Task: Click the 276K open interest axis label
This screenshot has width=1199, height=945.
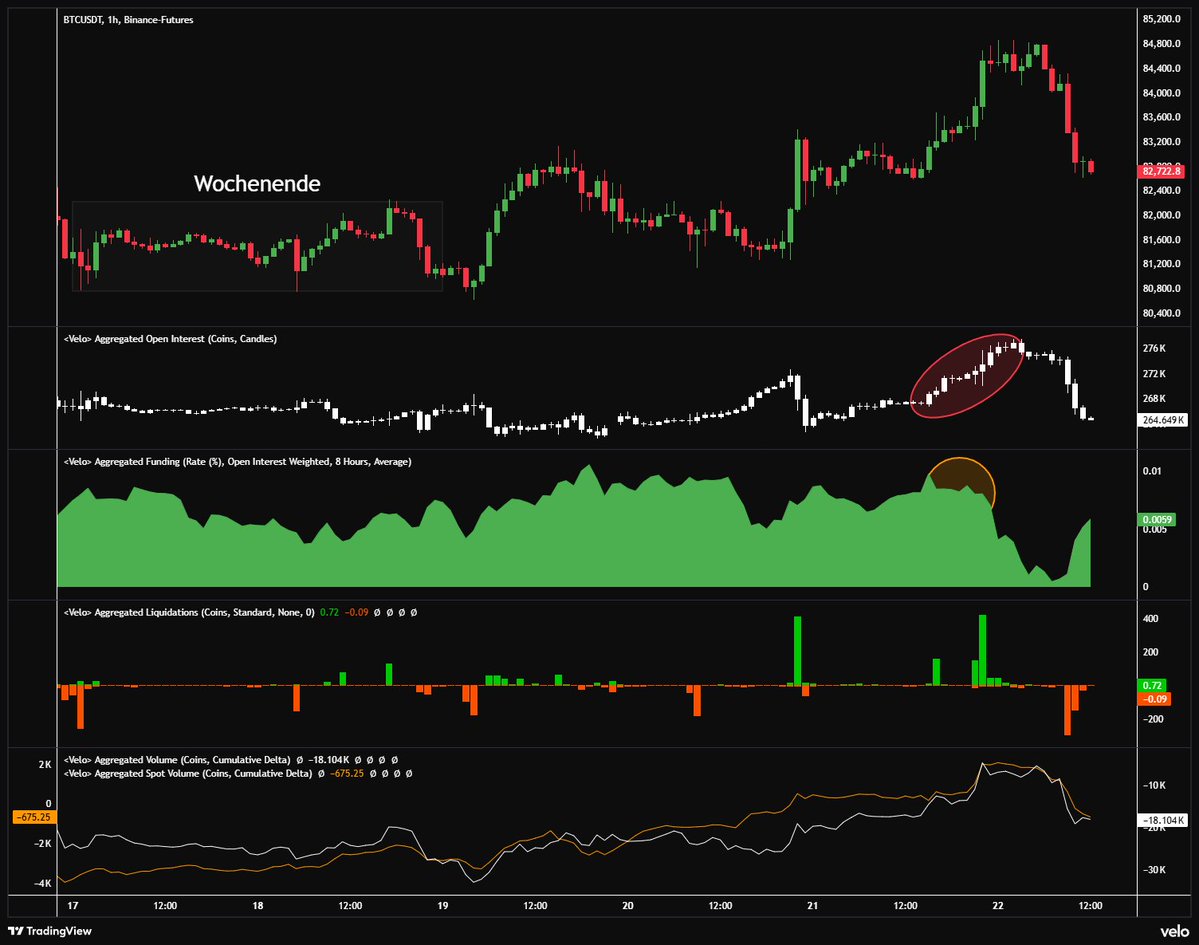Action: (x=1154, y=349)
